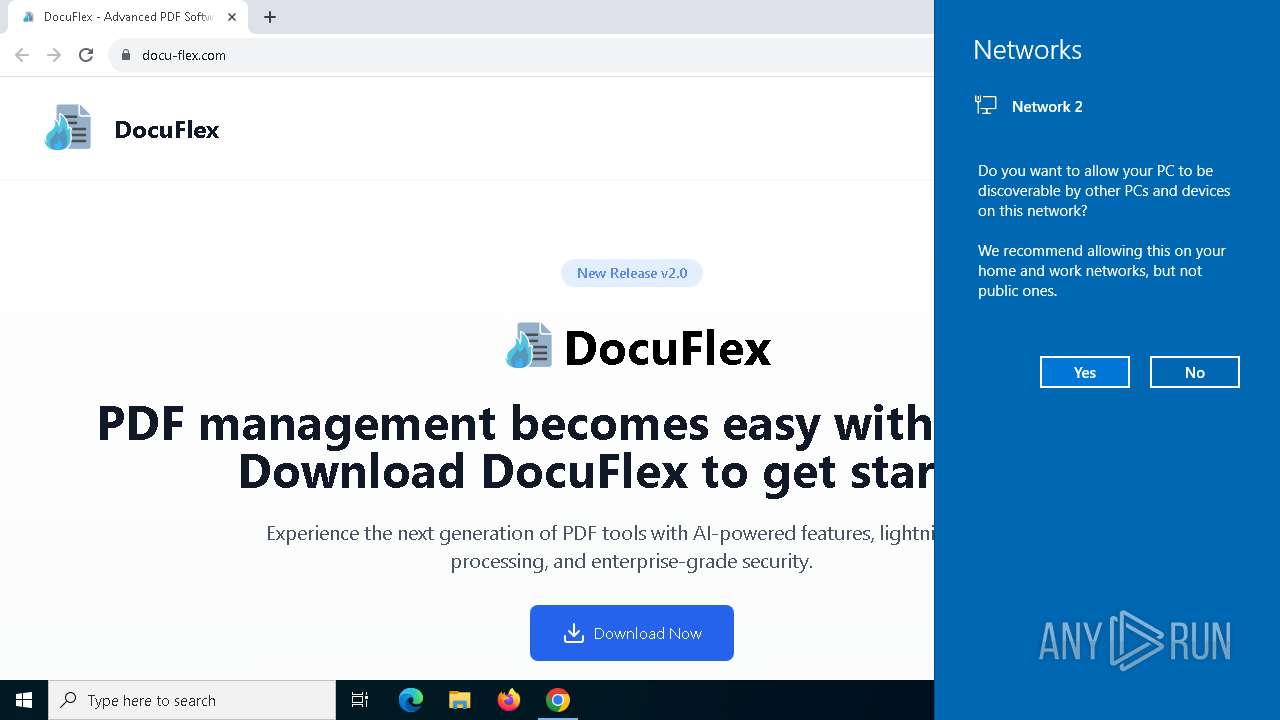Click the DocuFlex flame logo in header
Image resolution: width=1280 pixels, height=720 pixels.
tap(68, 128)
